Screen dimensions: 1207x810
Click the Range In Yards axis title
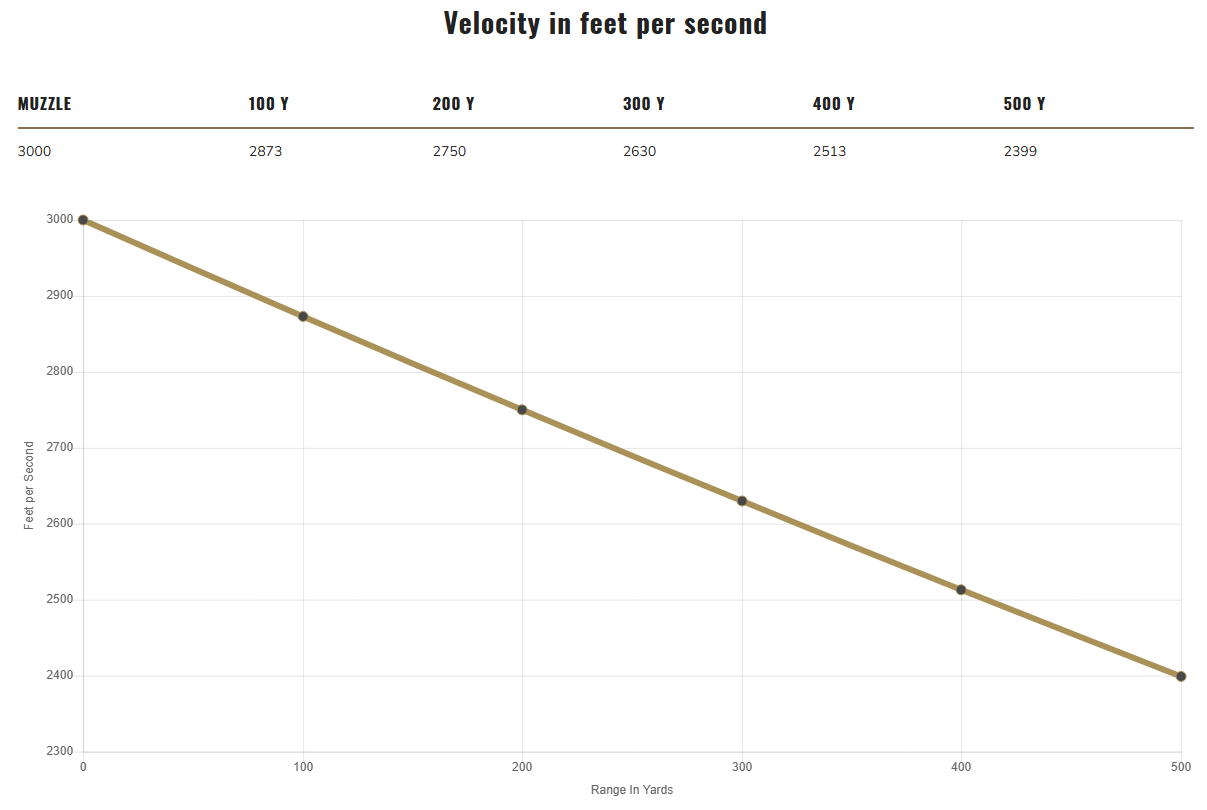(632, 790)
